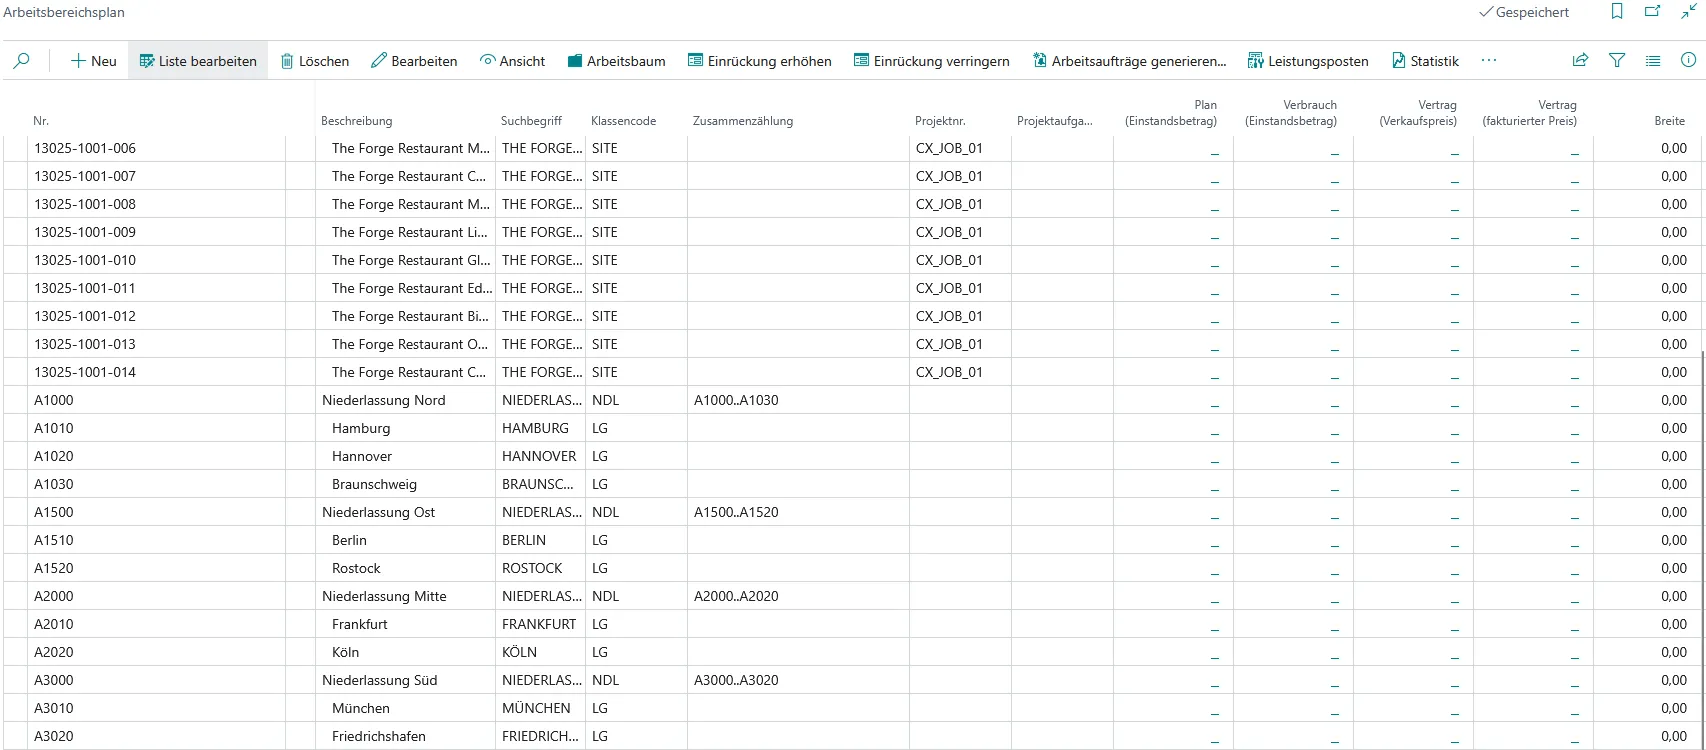The height and width of the screenshot is (750, 1706).
Task: Click the Zusammenzählung column header
Action: pos(743,121)
